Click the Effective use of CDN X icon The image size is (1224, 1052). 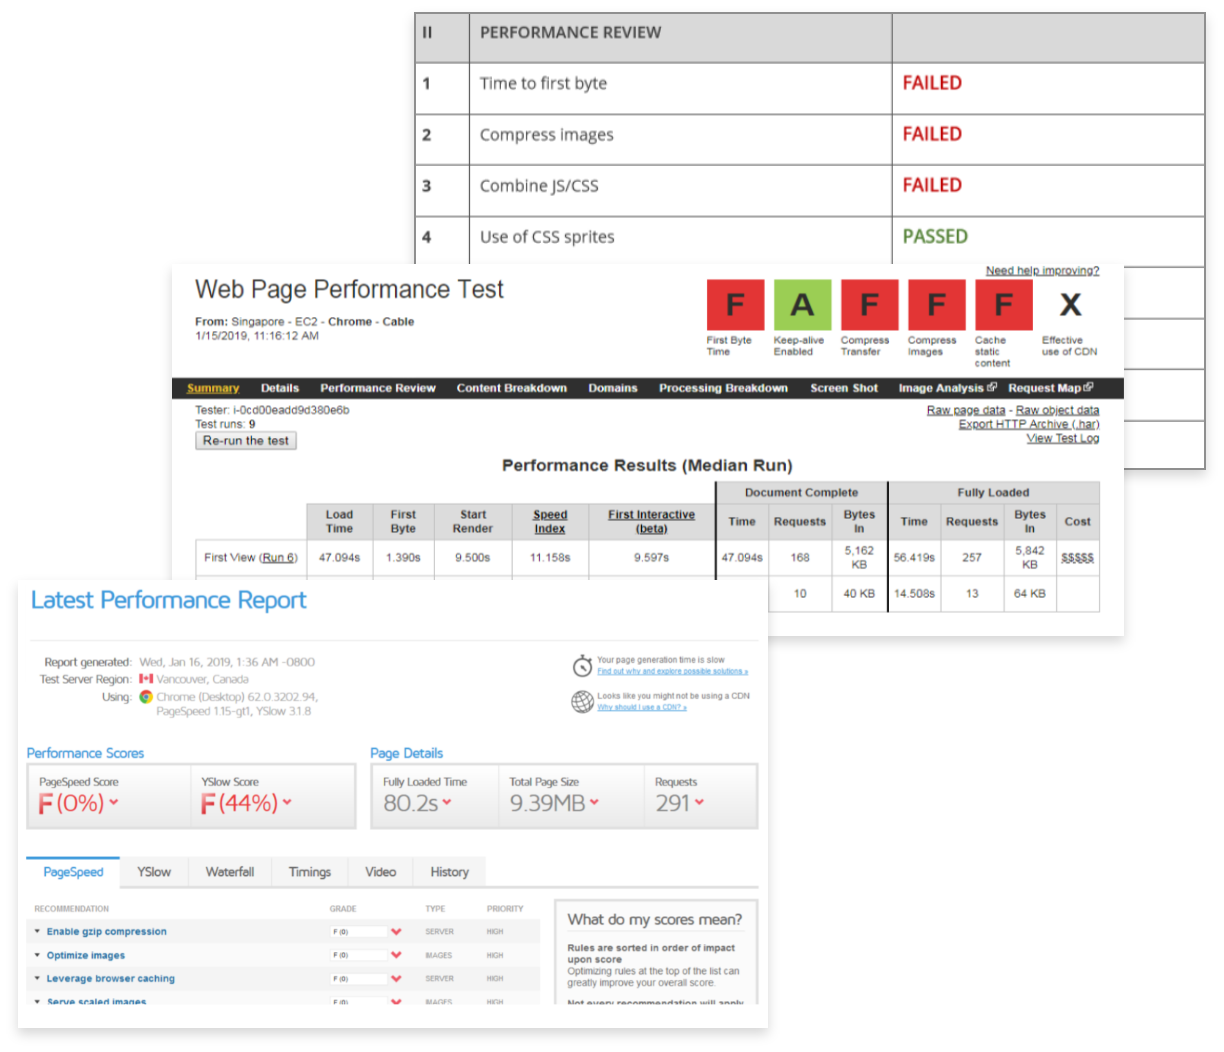[1070, 305]
